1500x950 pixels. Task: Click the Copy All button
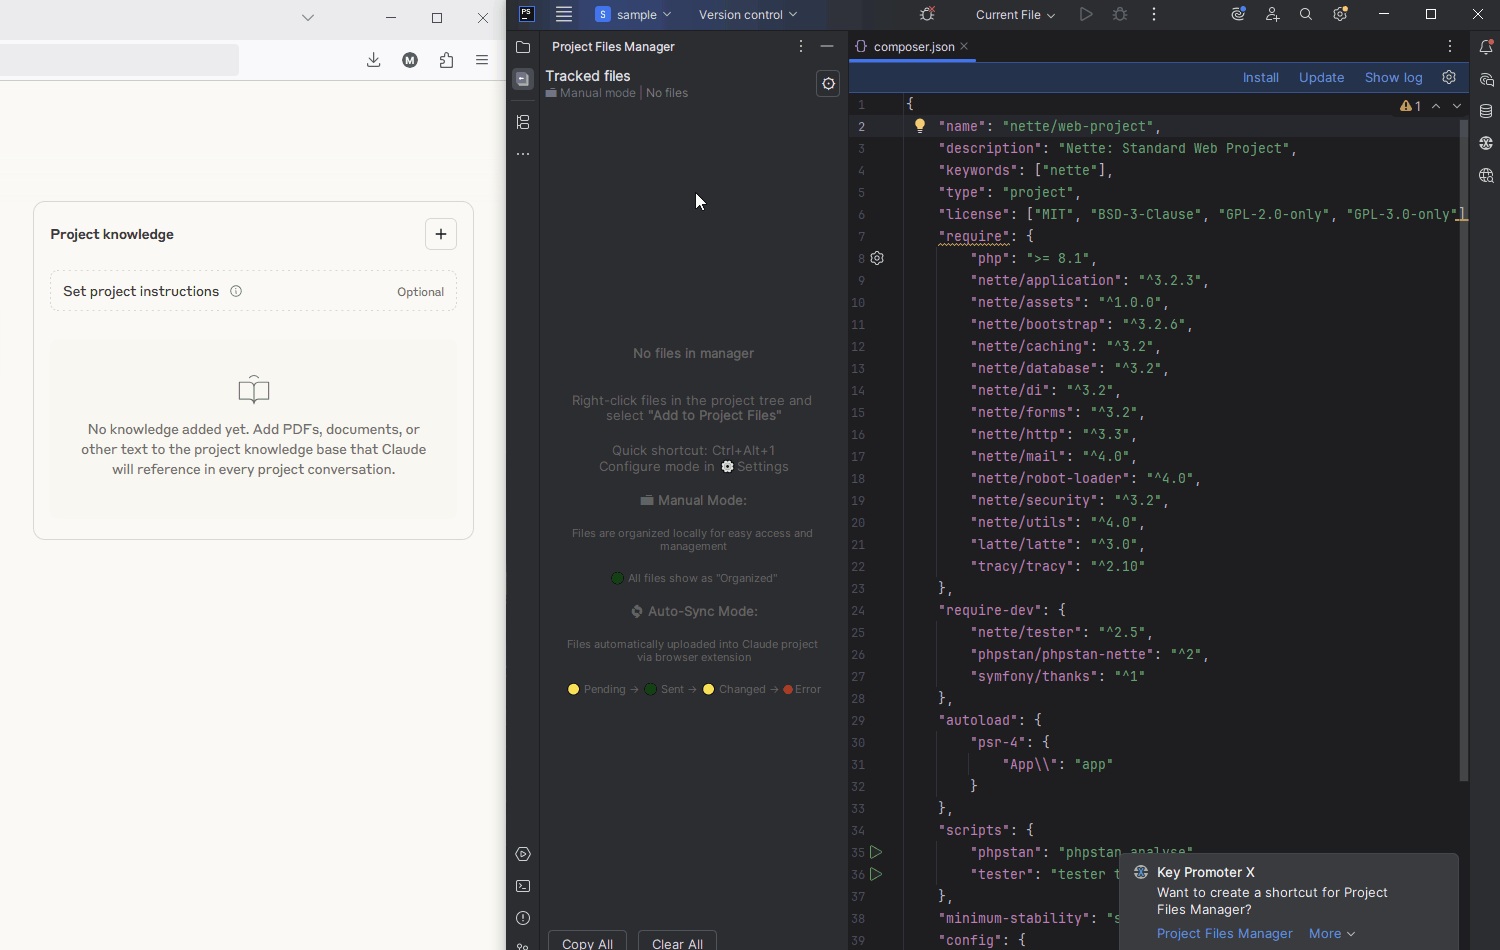point(587,941)
